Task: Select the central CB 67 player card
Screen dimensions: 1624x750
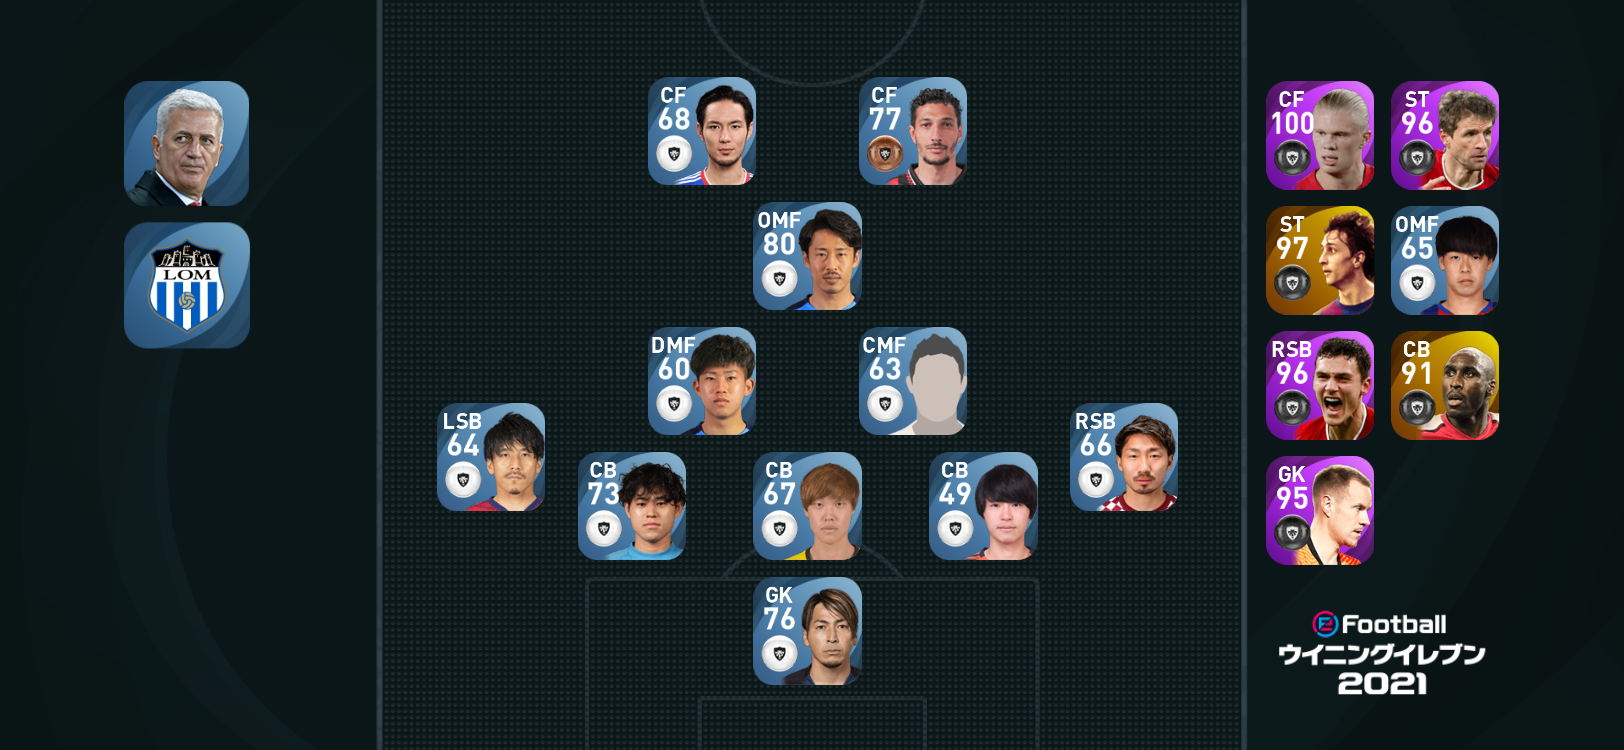Action: point(807,506)
